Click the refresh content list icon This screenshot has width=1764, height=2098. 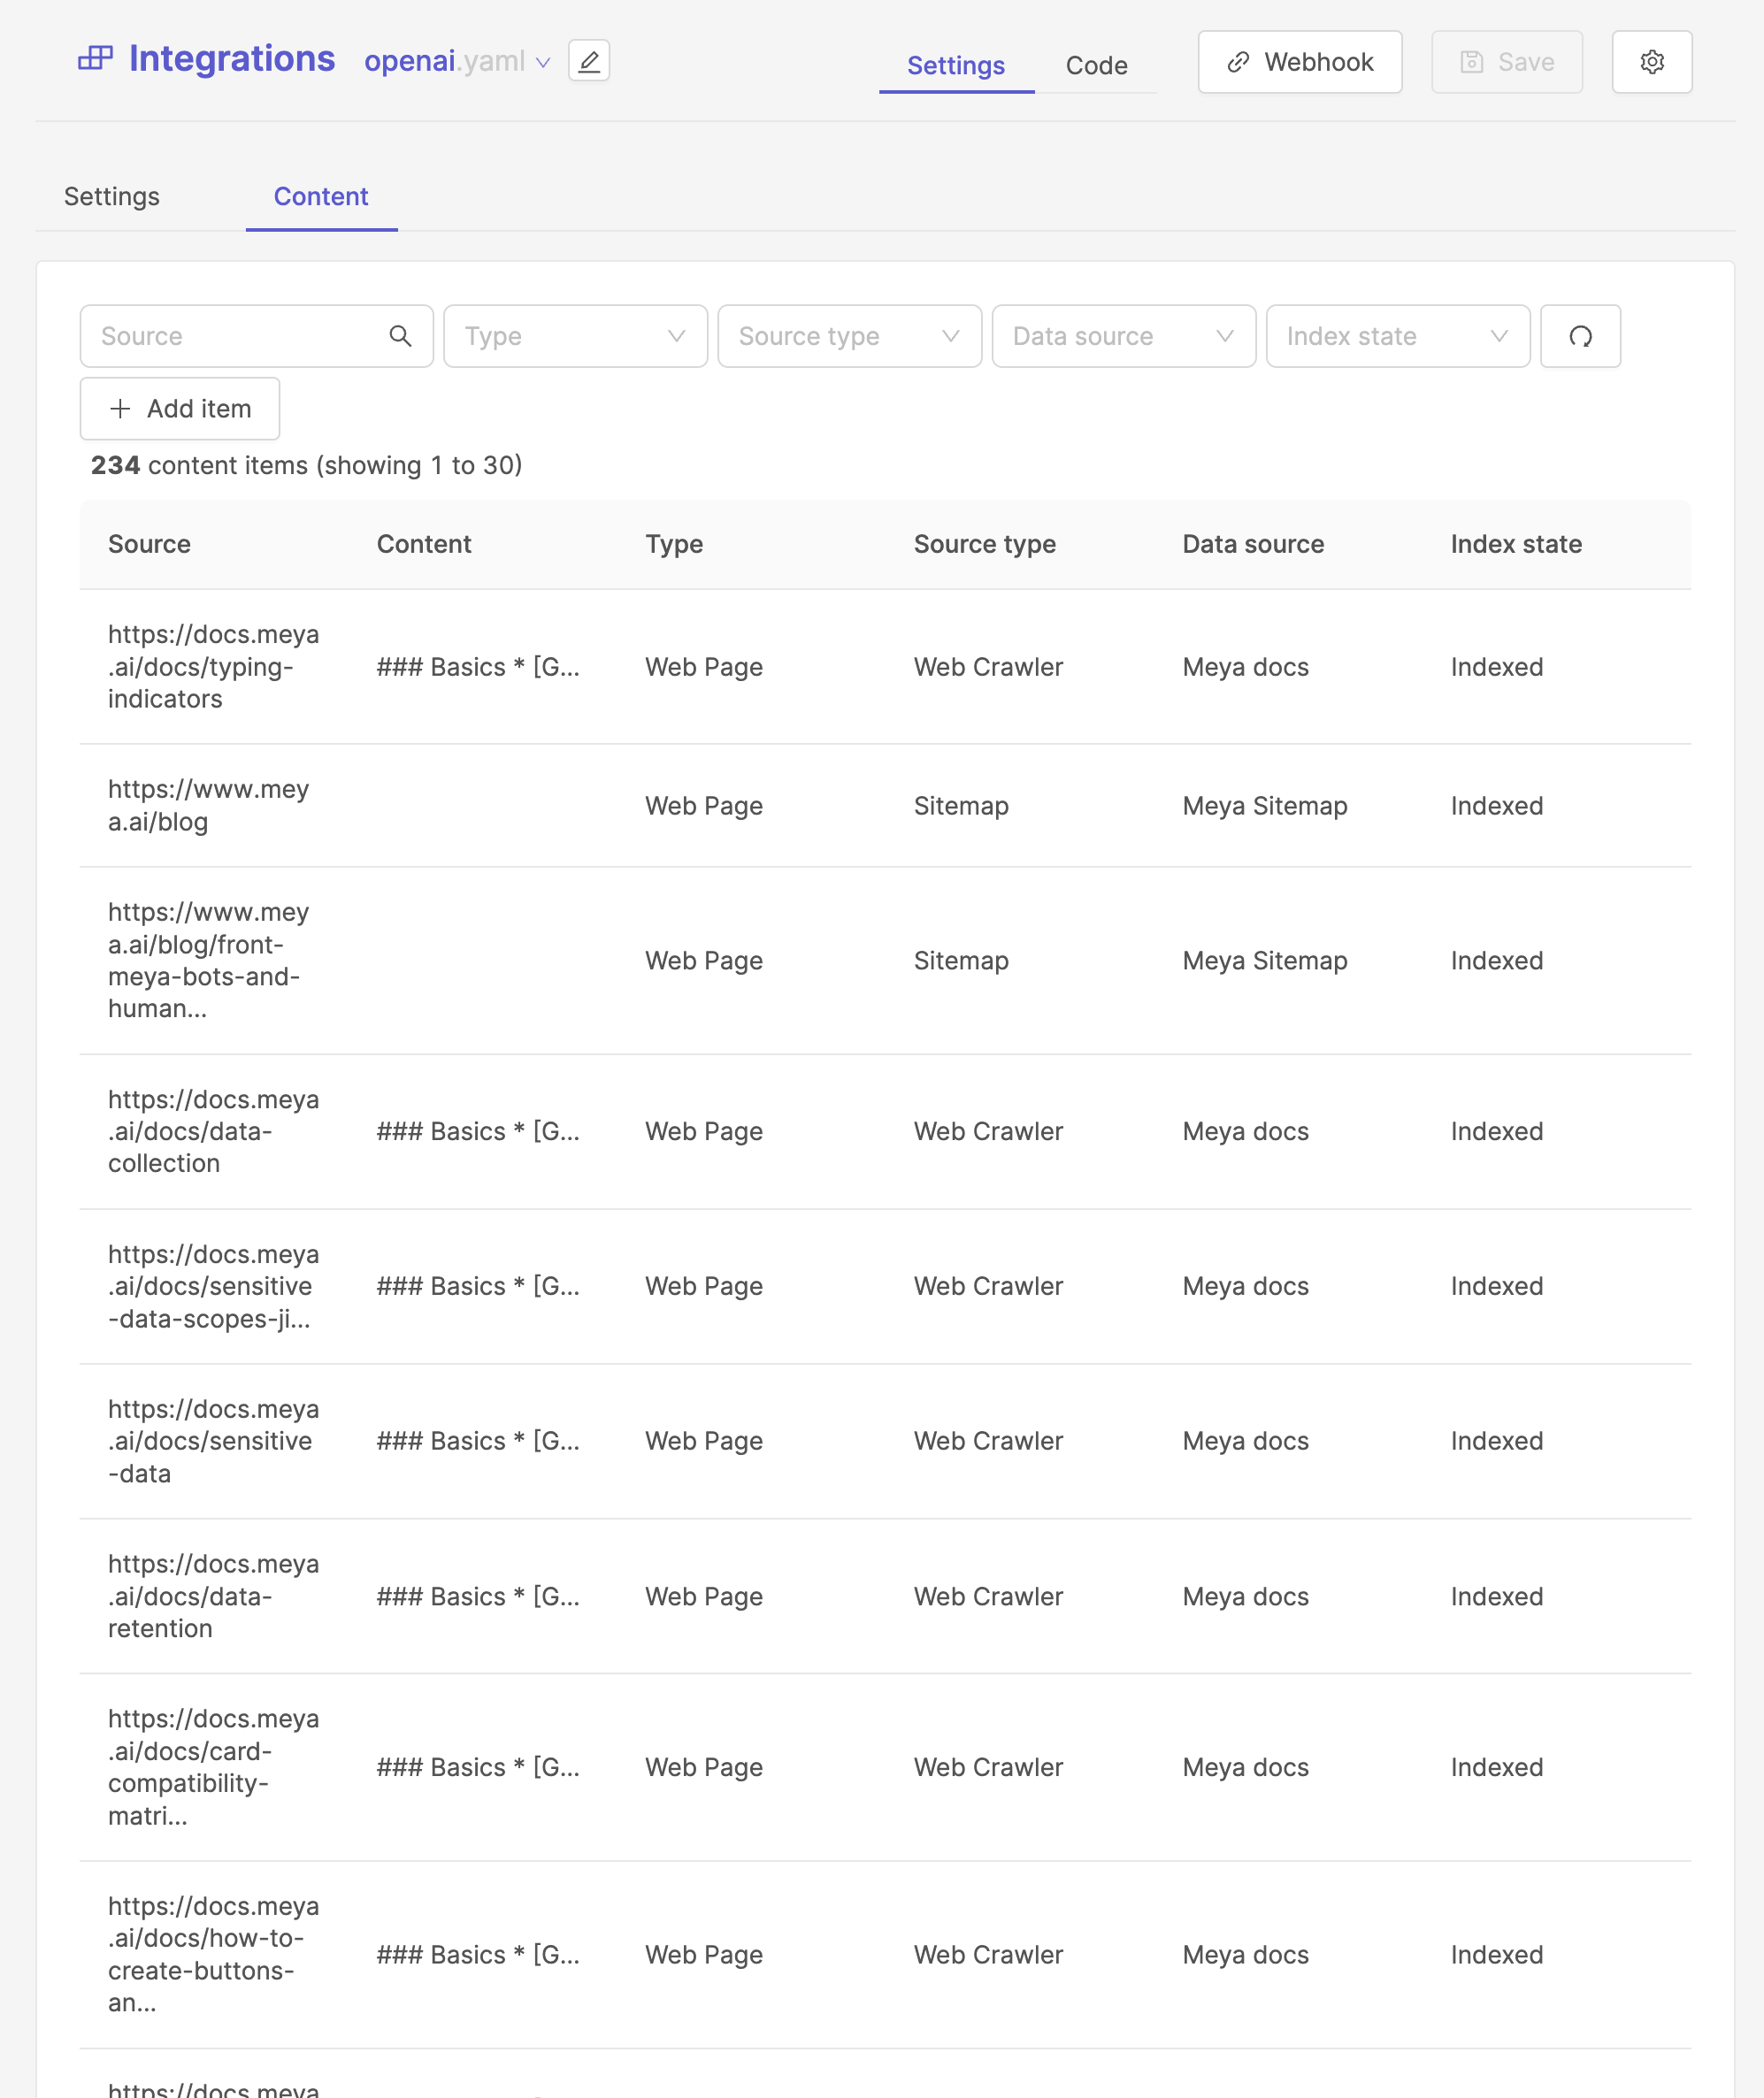click(x=1579, y=336)
